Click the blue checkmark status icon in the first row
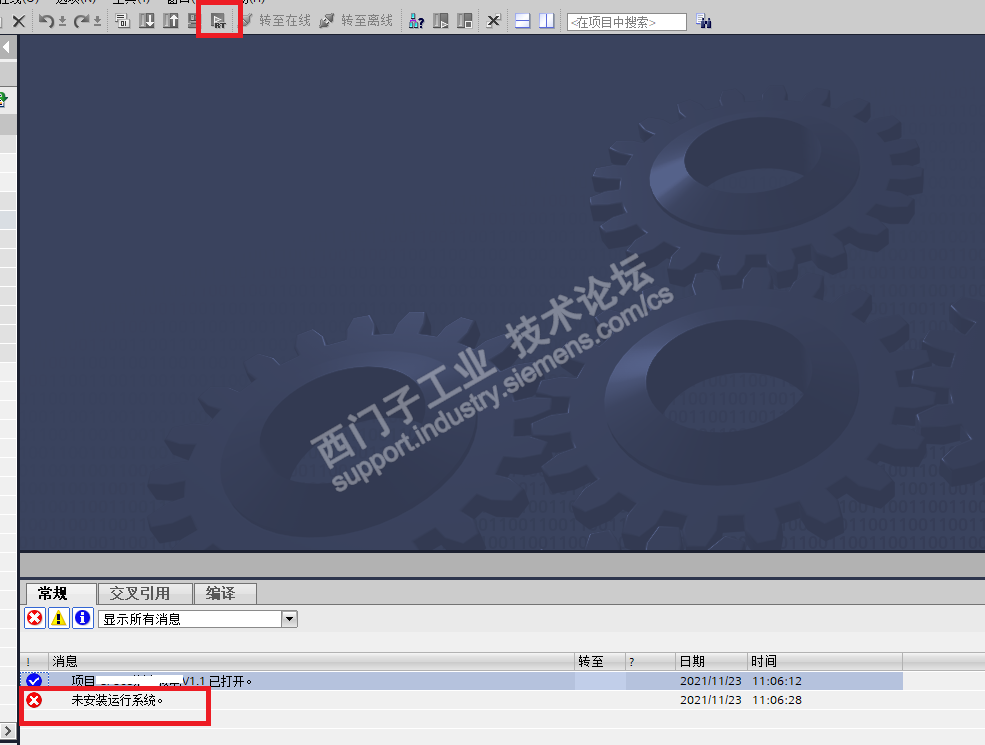Viewport: 985px width, 745px height. tap(34, 680)
